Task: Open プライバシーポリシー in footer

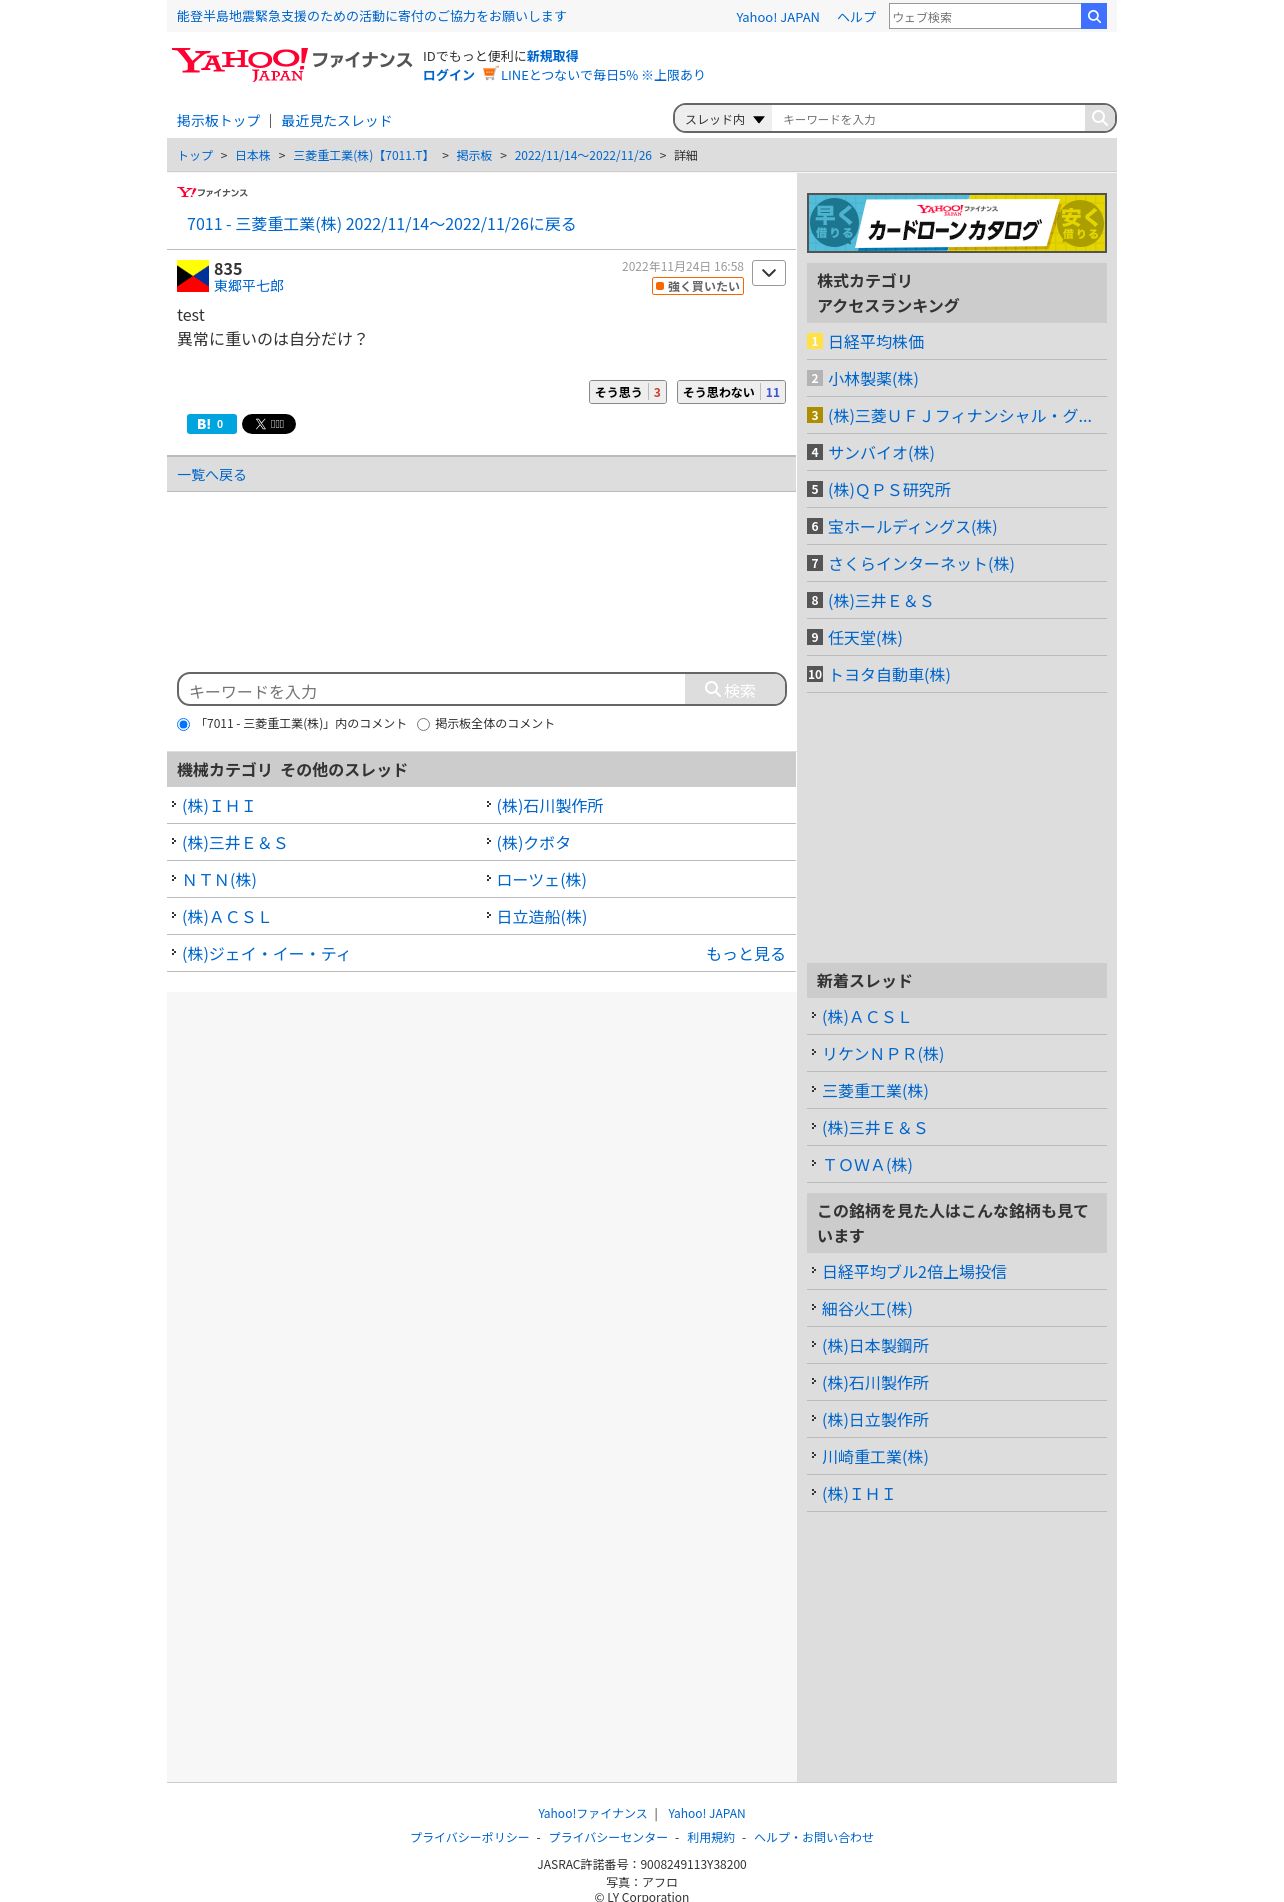Action: click(x=470, y=1837)
